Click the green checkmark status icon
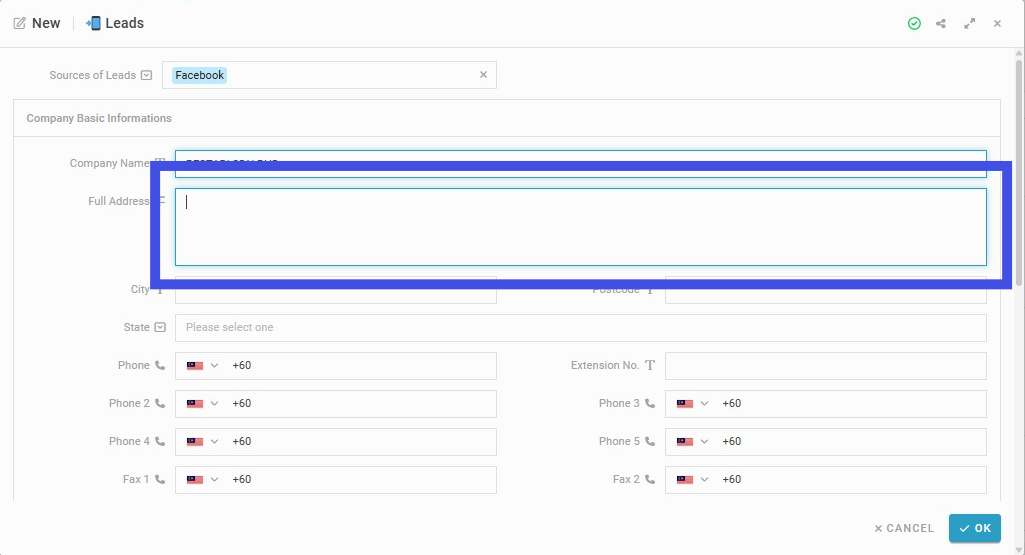The image size is (1025, 555). click(x=914, y=24)
